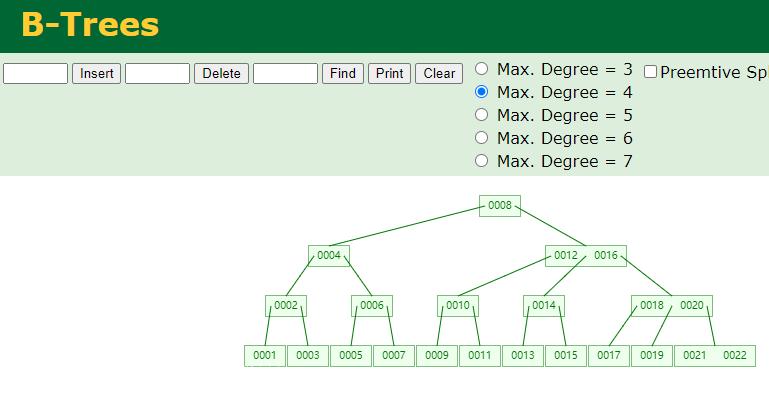Image resolution: width=769 pixels, height=393 pixels.
Task: Select Max. Degree = 3 radio button
Action: (482, 69)
